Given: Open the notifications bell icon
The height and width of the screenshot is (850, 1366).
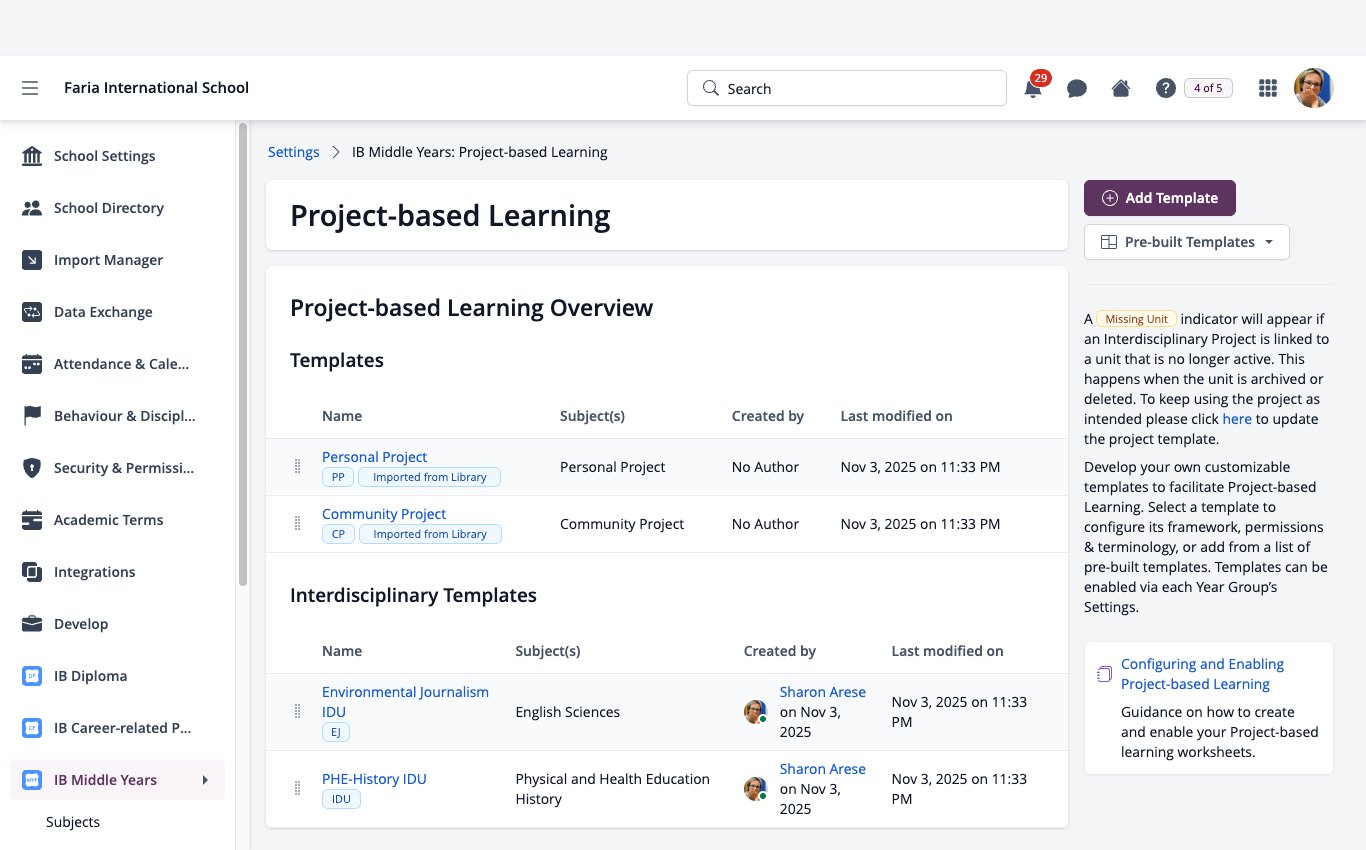Looking at the screenshot, I should coord(1033,88).
